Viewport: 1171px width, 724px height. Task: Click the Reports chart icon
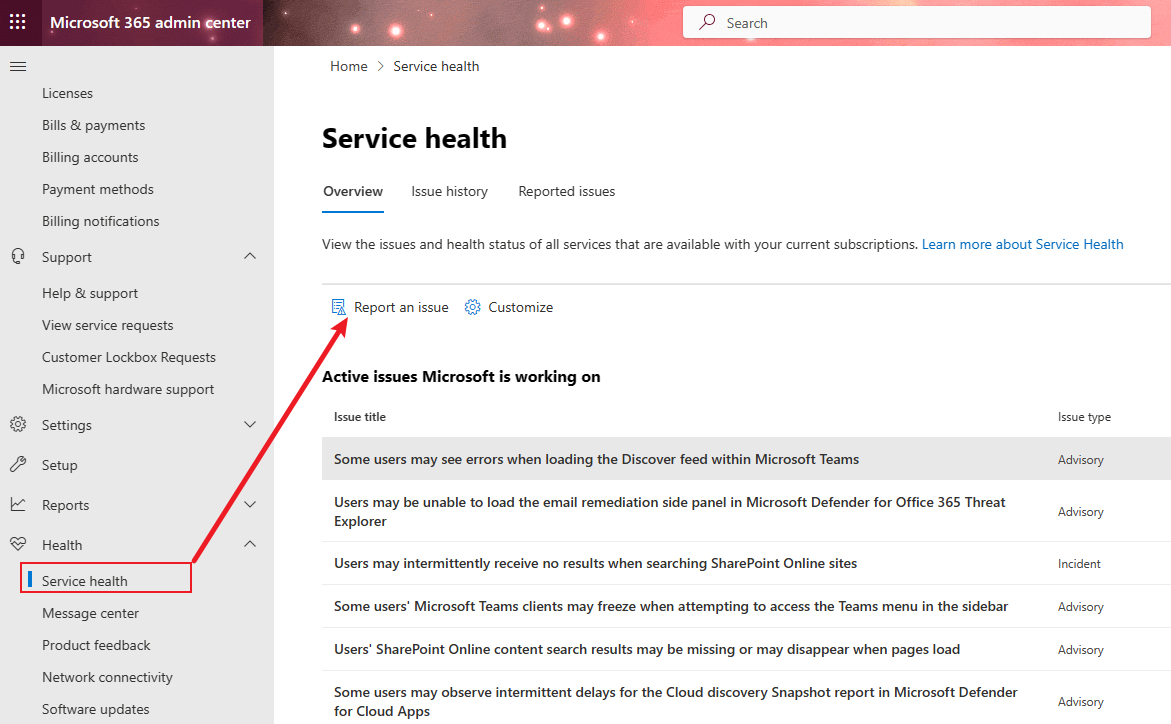click(18, 504)
